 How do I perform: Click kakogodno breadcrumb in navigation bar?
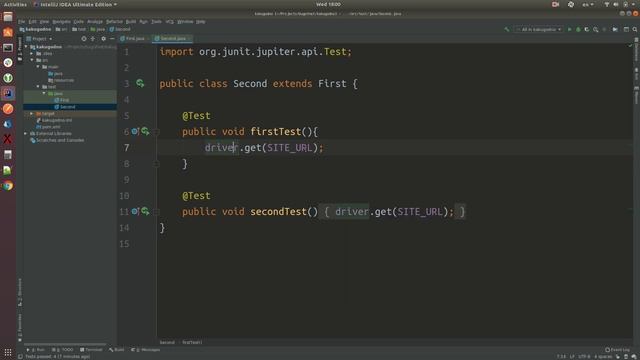coord(36,29)
